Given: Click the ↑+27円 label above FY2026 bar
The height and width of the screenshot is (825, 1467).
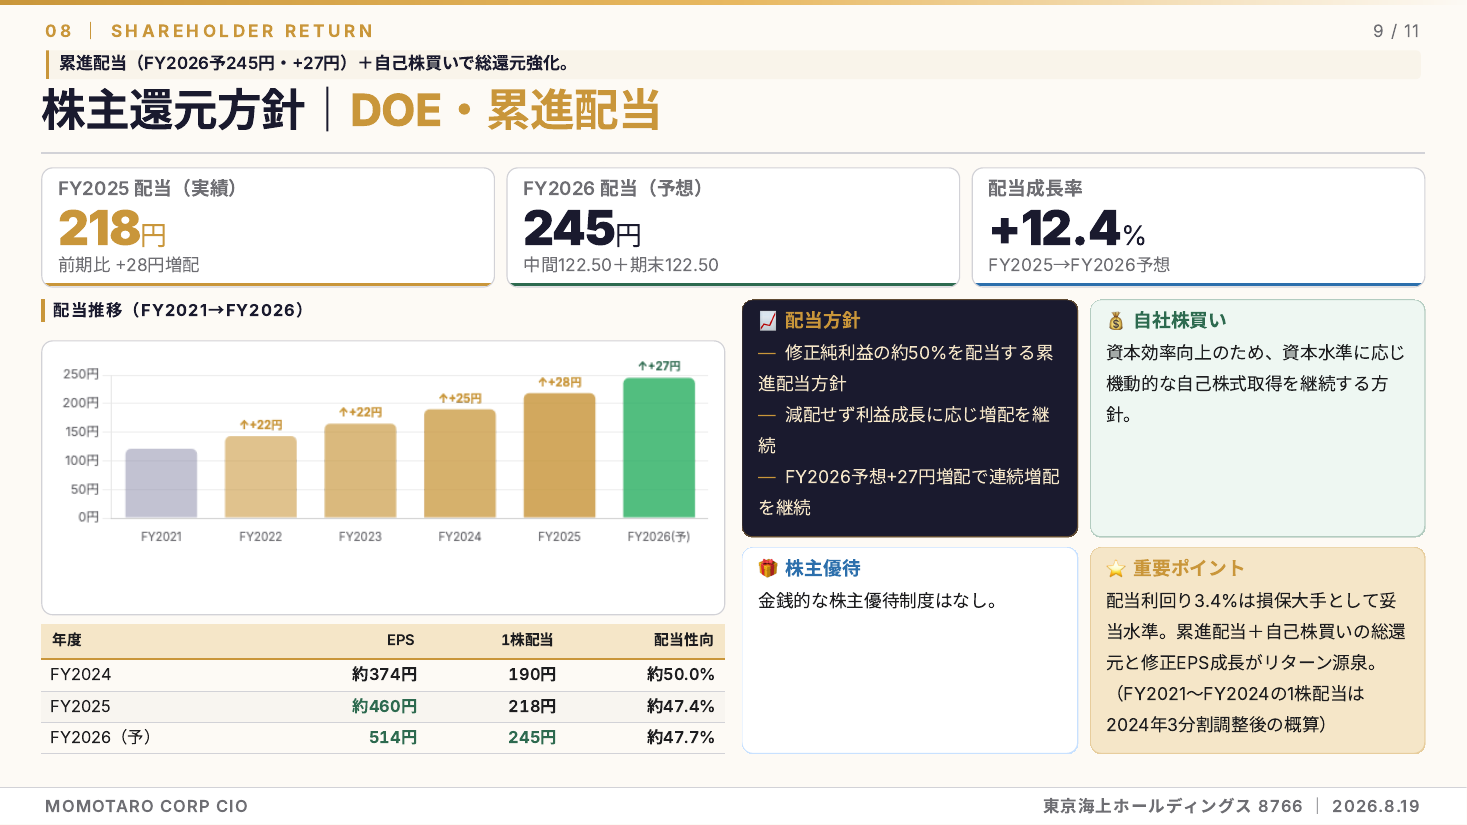Looking at the screenshot, I should (659, 366).
